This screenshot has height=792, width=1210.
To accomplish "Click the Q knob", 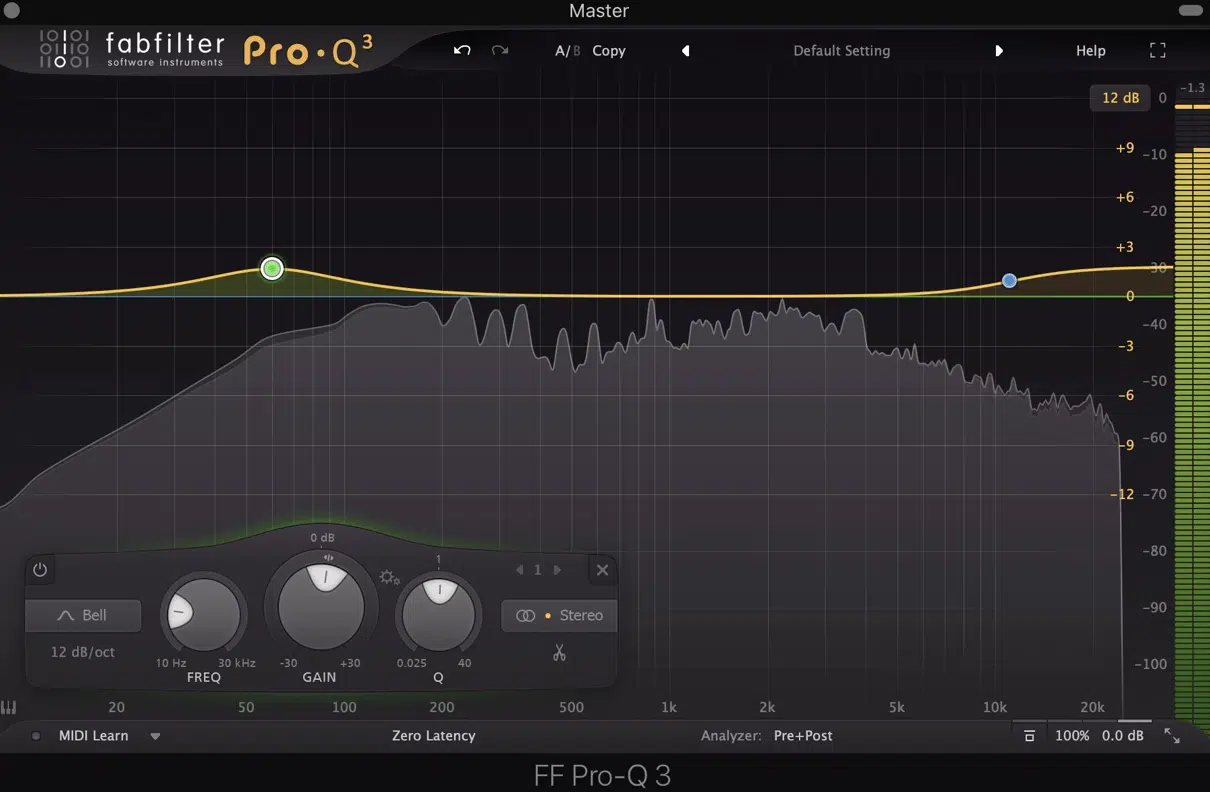I will pyautogui.click(x=438, y=613).
